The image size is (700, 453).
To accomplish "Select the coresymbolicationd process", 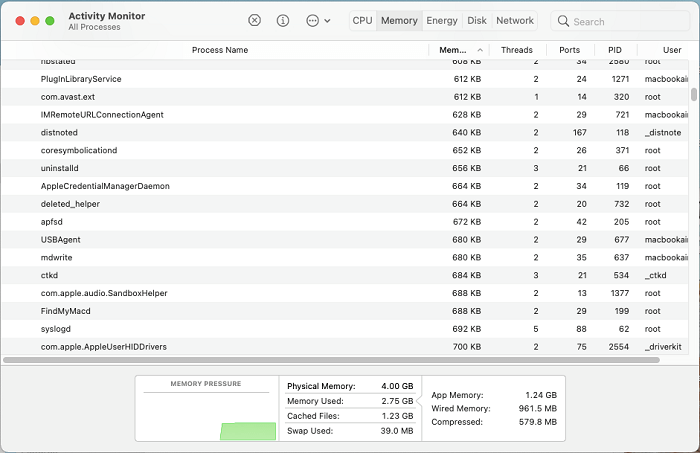I will pyautogui.click(x=345, y=150).
